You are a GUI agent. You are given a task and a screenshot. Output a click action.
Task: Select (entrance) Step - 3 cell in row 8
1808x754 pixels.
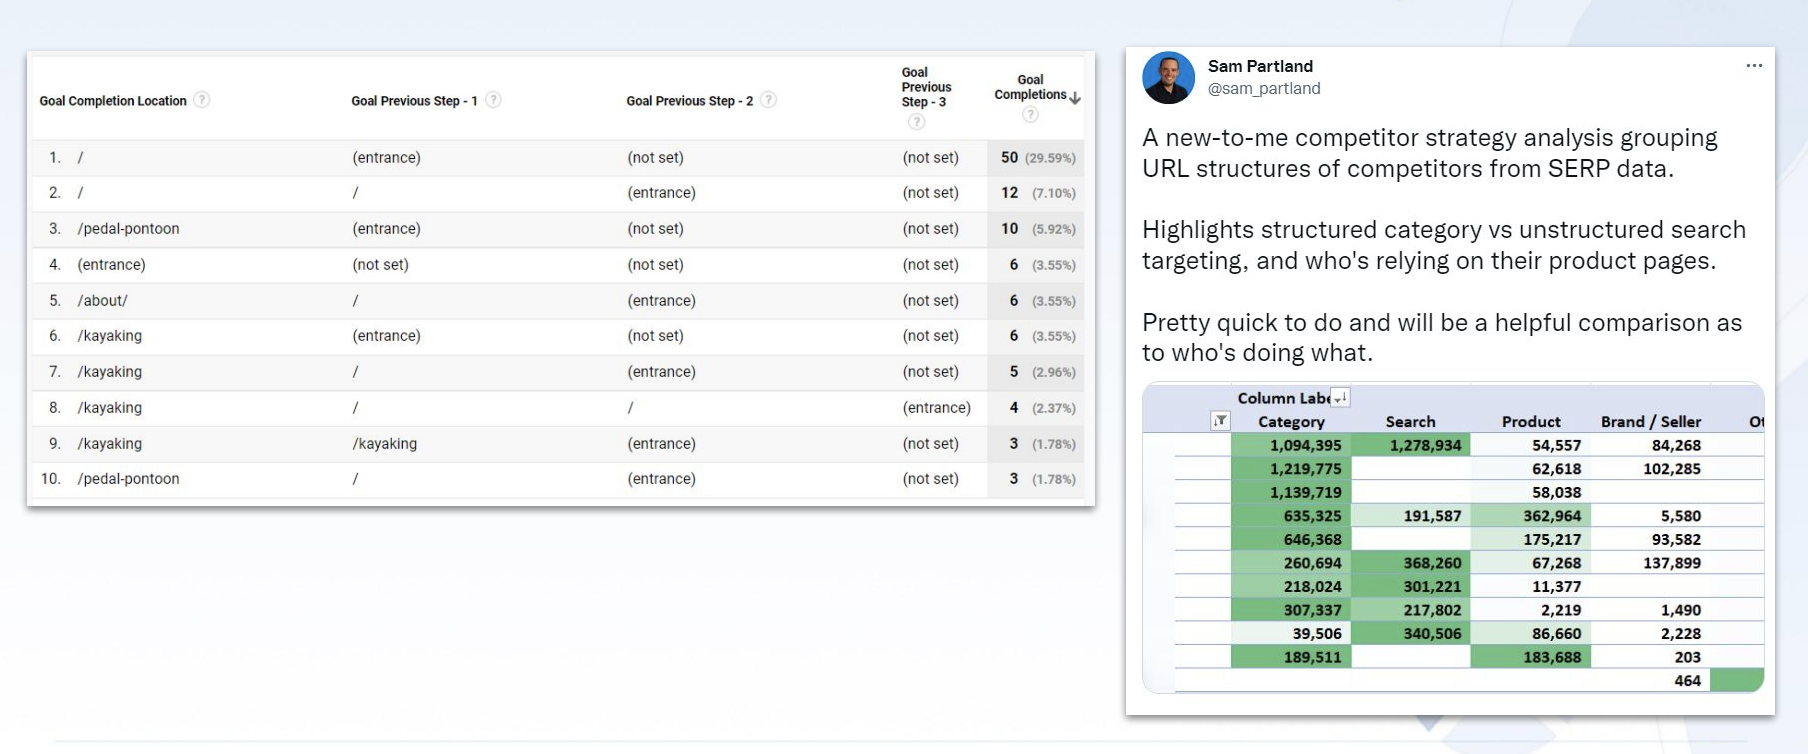tap(936, 408)
